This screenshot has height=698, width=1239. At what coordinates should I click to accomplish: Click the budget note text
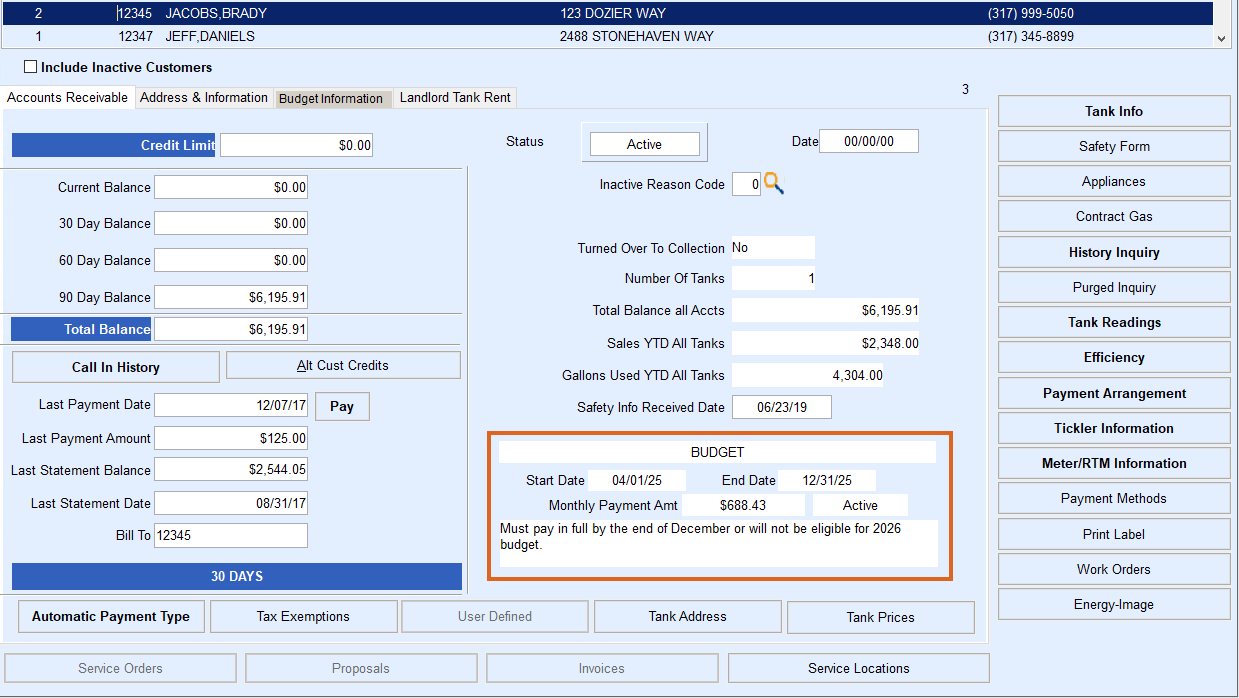tap(718, 543)
